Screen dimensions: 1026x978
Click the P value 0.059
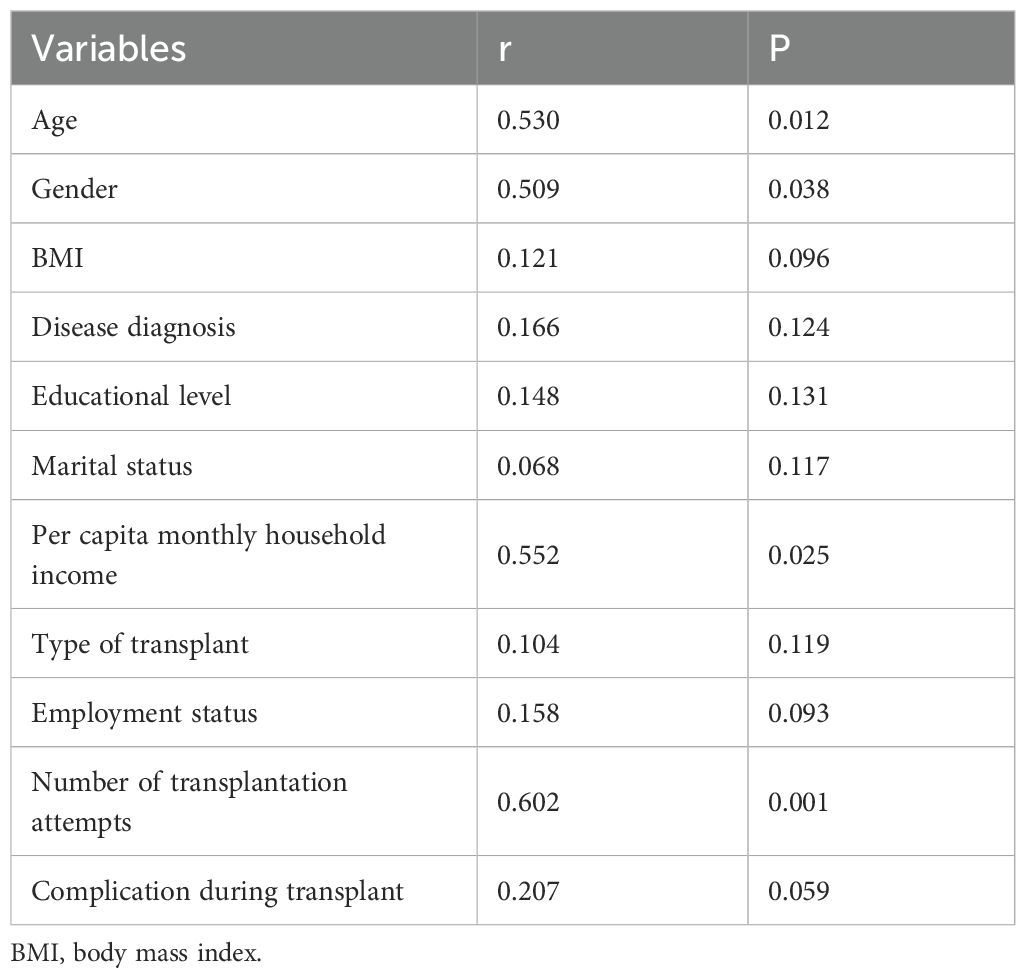(798, 890)
